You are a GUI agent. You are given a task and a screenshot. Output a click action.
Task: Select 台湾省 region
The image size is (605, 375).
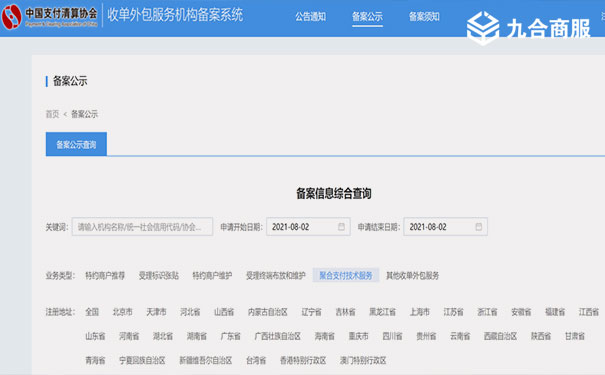[256, 360]
